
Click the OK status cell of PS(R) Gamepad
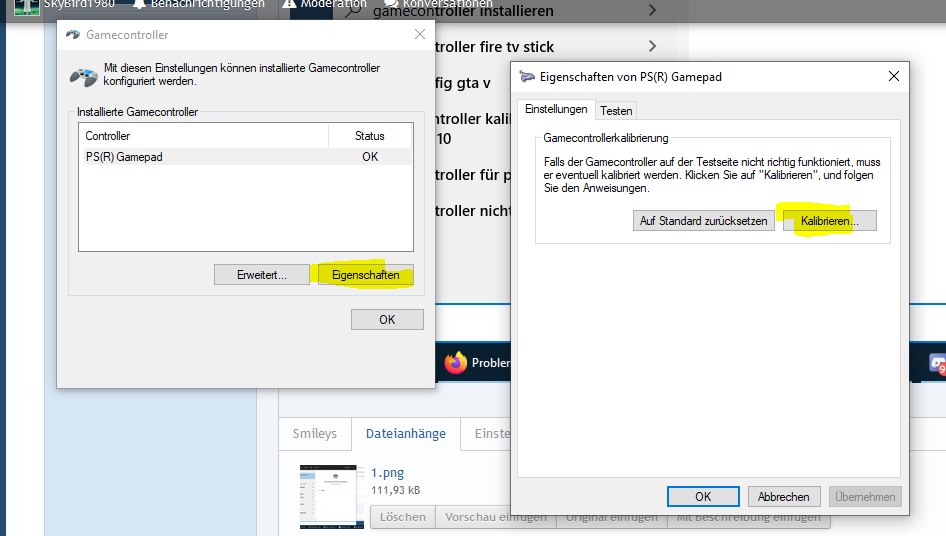(370, 157)
